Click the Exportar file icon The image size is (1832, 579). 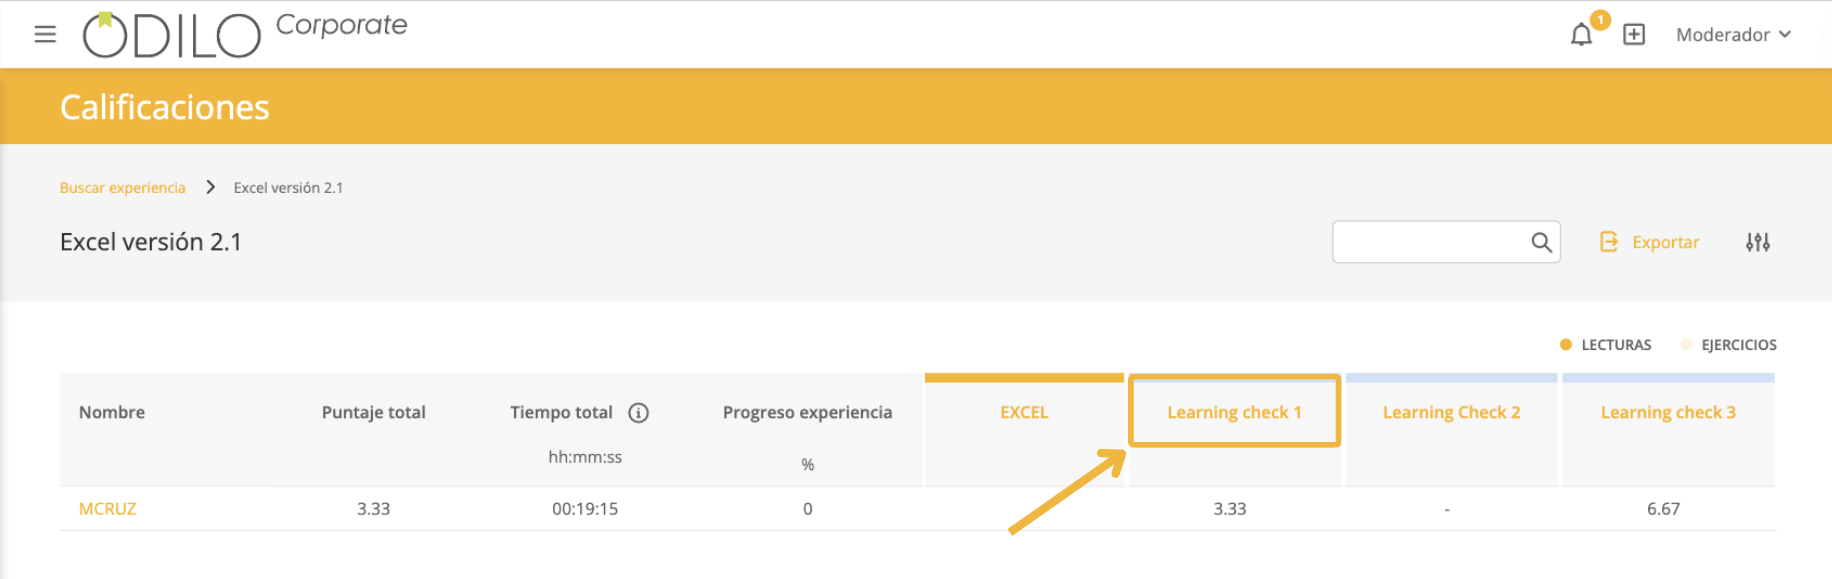(1609, 242)
